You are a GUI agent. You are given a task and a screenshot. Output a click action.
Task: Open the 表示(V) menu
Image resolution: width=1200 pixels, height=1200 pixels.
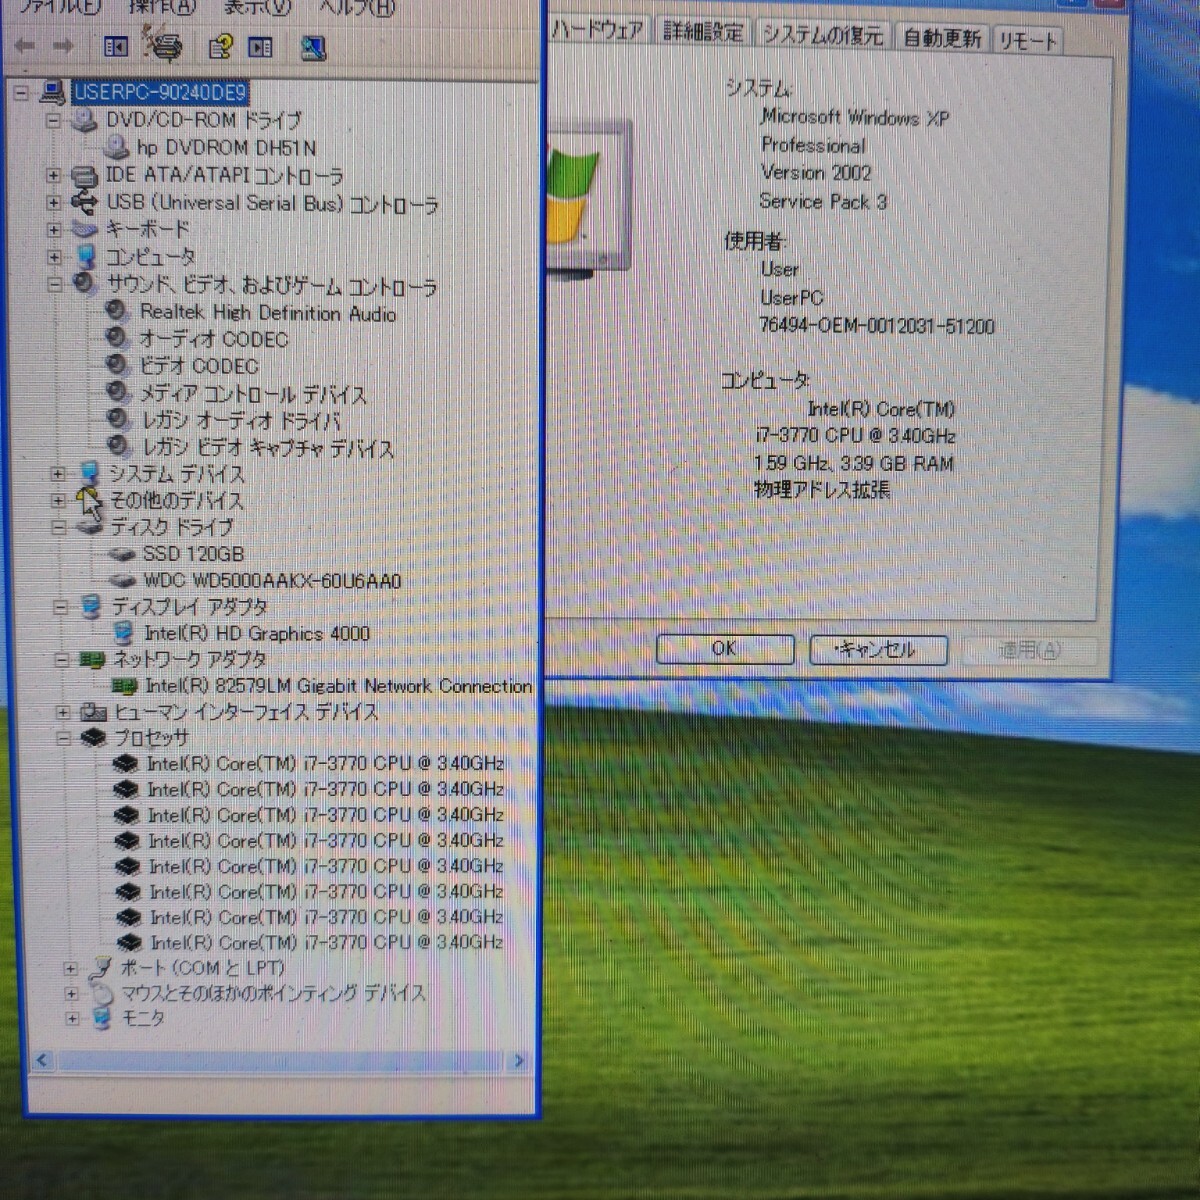256,7
